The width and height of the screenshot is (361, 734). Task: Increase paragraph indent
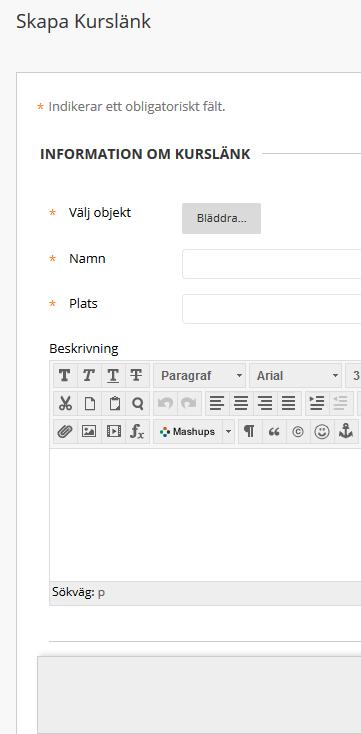click(x=317, y=404)
